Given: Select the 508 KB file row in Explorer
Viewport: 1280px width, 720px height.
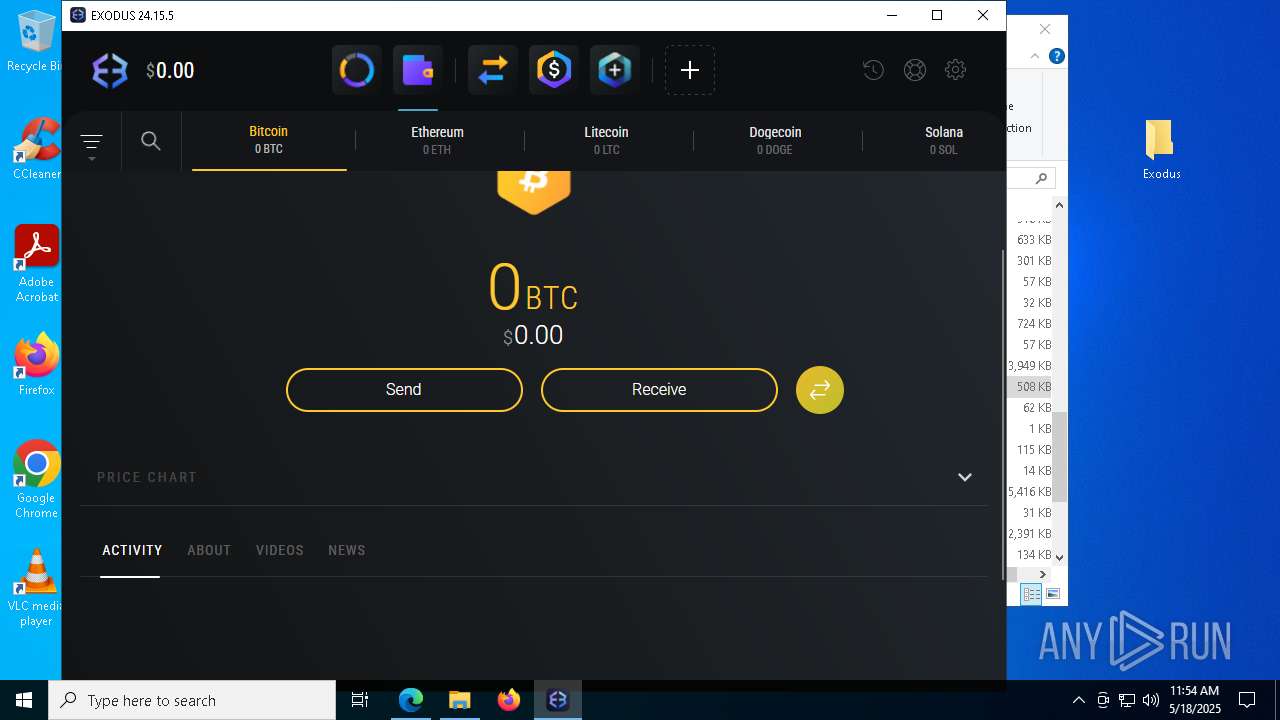Looking at the screenshot, I should coord(1030,386).
